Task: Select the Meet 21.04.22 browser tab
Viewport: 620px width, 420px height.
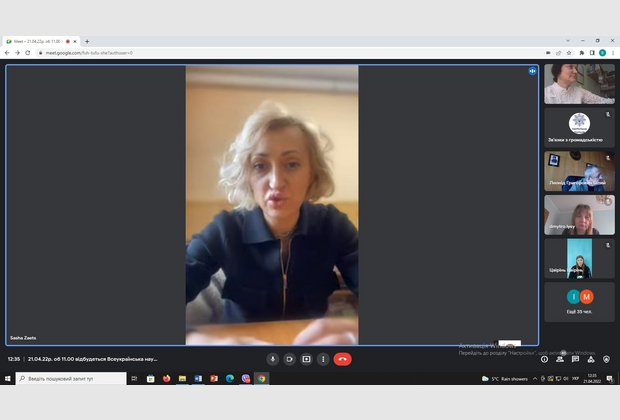Action: coord(41,42)
